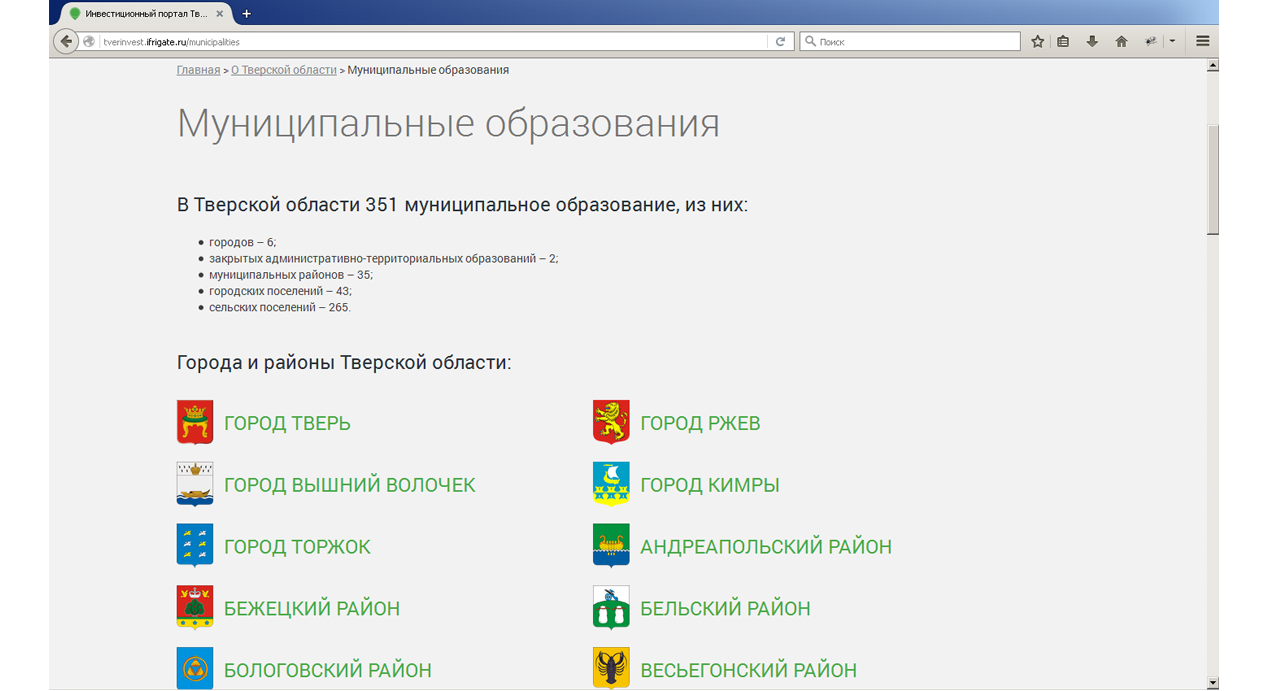The height and width of the screenshot is (691, 1264).
Task: Click the Andreapolsky district coat of arms
Action: 611,546
